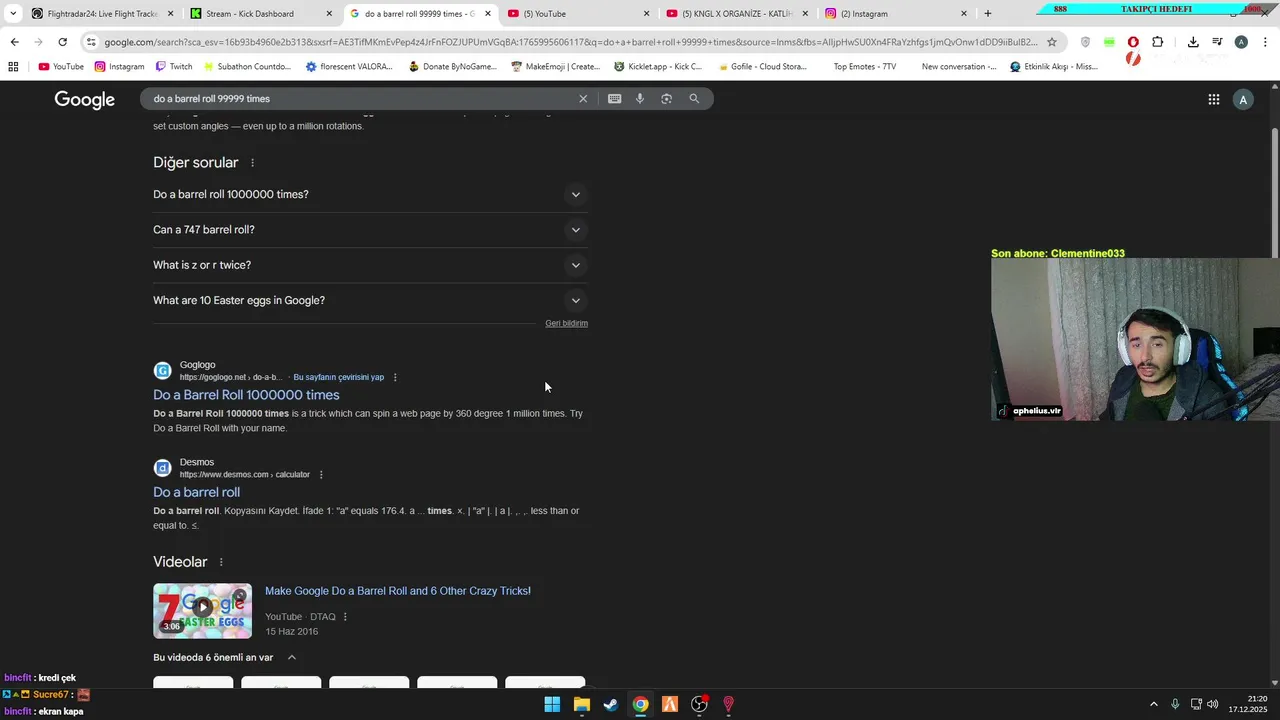
Task: Expand 'Do a barrel roll 1000000 times?' question
Action: coord(370,194)
